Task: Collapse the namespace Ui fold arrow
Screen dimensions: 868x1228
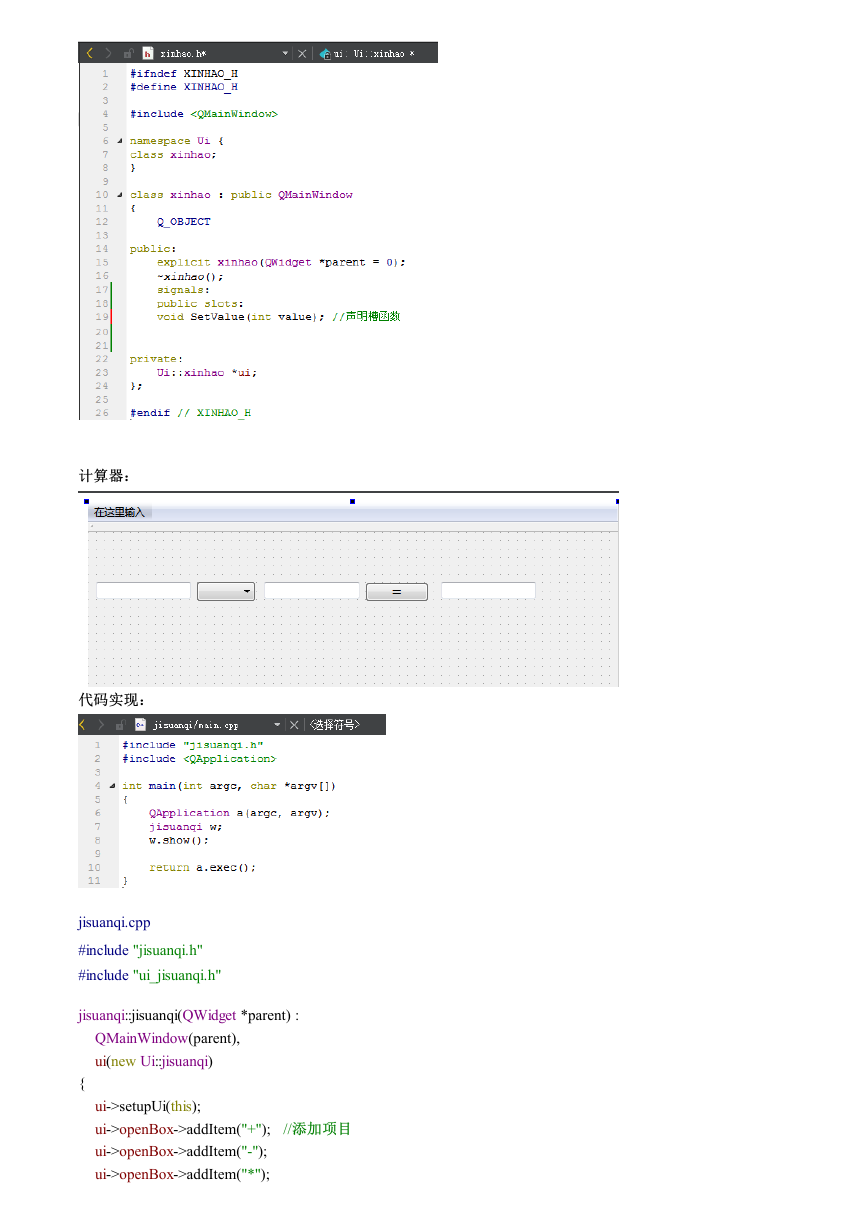Action: (x=120, y=141)
